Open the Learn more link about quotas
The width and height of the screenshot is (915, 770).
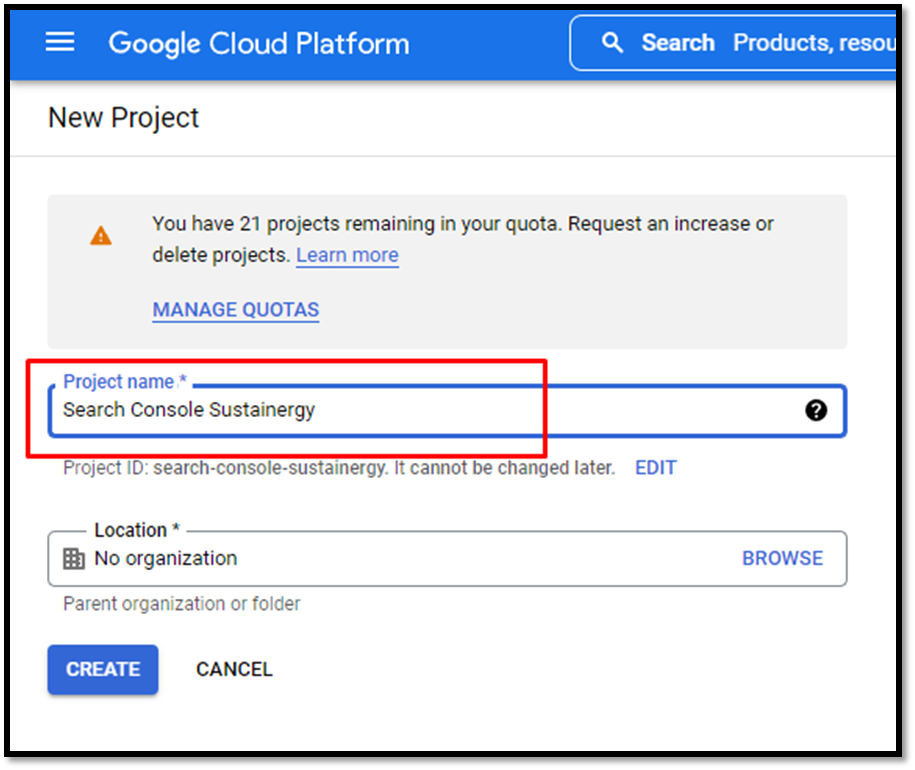[347, 255]
